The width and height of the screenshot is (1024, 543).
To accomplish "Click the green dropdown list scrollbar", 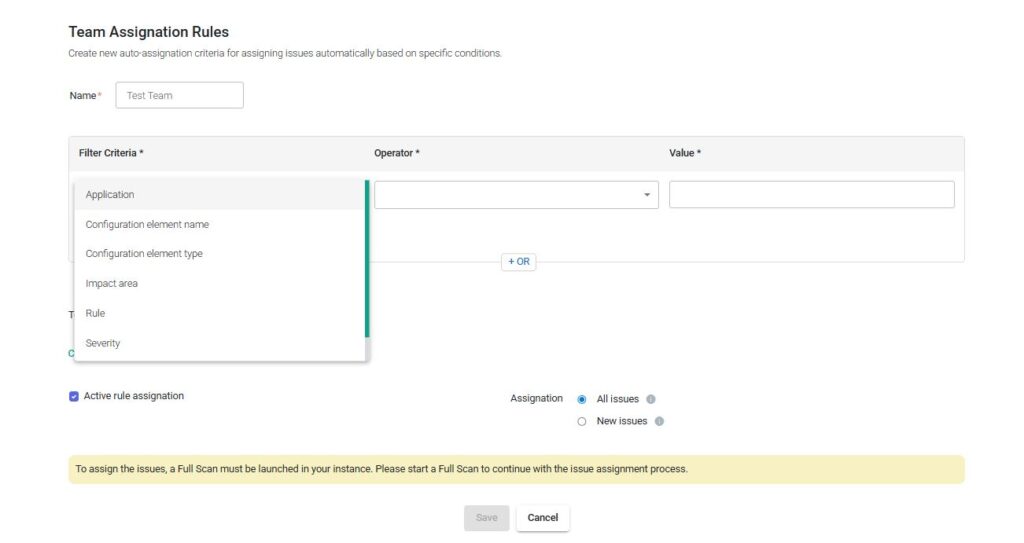I will click(x=367, y=258).
